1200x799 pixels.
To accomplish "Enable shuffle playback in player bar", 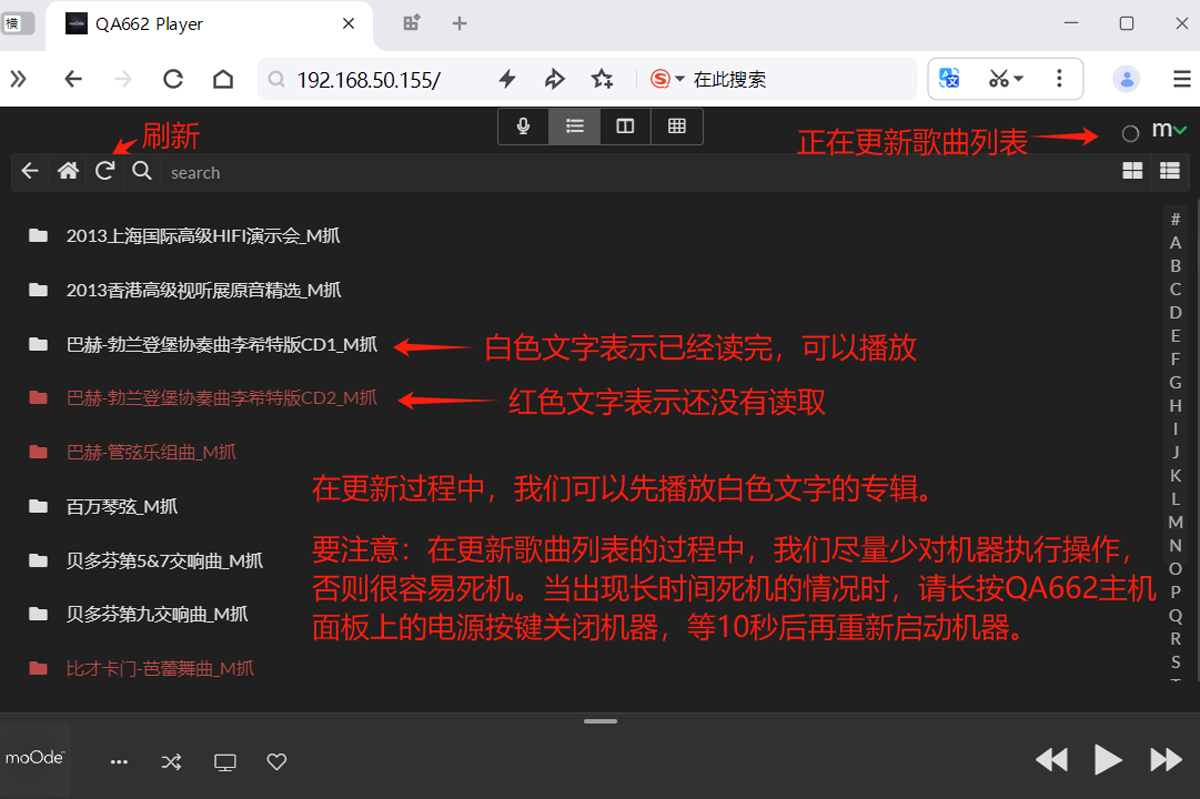I will point(171,761).
